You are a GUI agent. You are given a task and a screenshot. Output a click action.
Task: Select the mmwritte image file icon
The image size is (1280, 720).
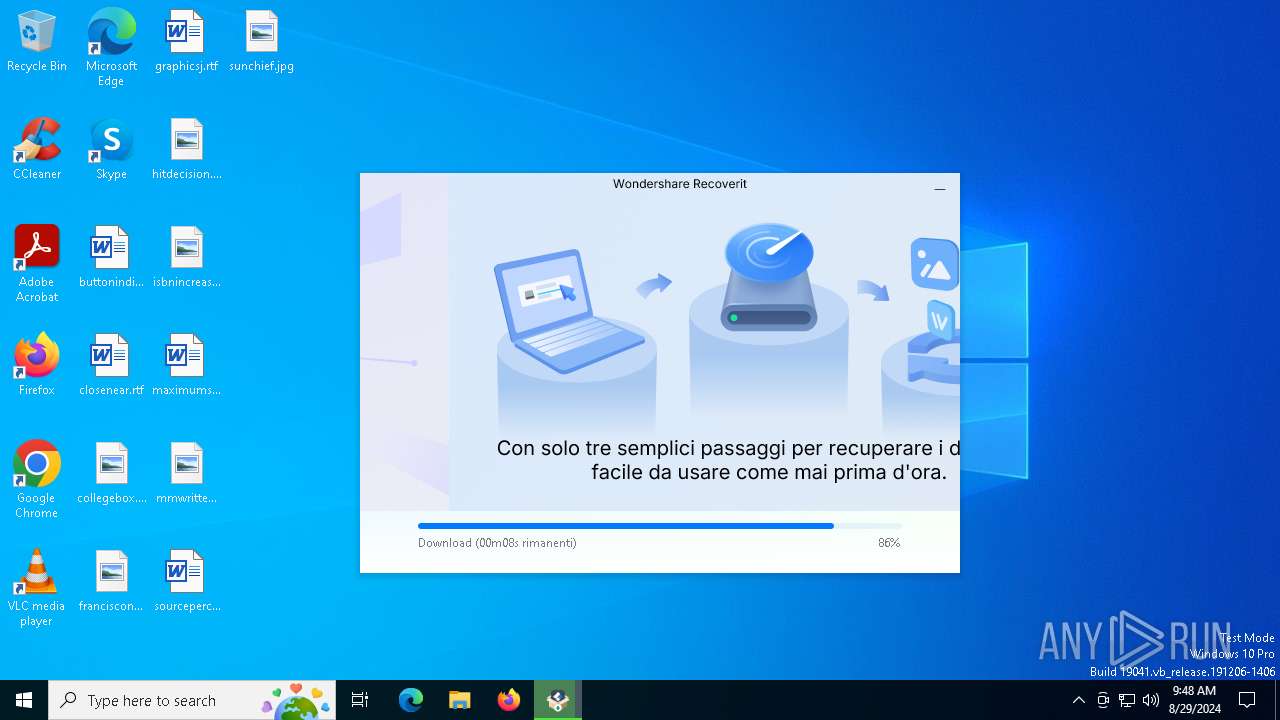click(x=186, y=474)
